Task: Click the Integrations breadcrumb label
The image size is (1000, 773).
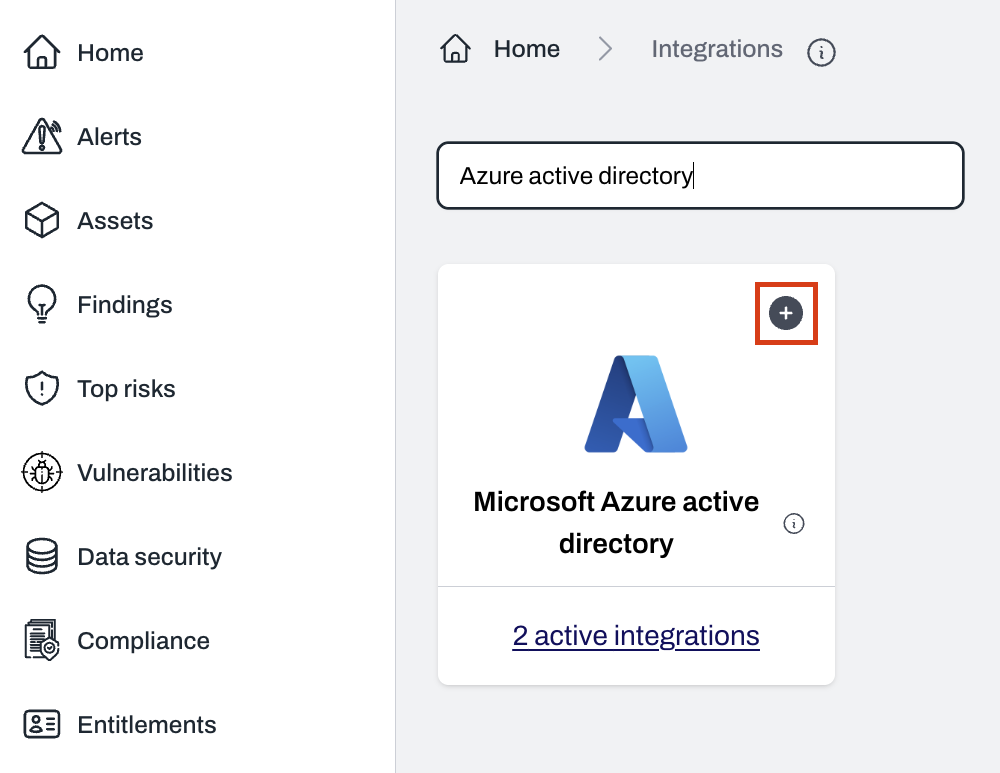Action: 717,49
